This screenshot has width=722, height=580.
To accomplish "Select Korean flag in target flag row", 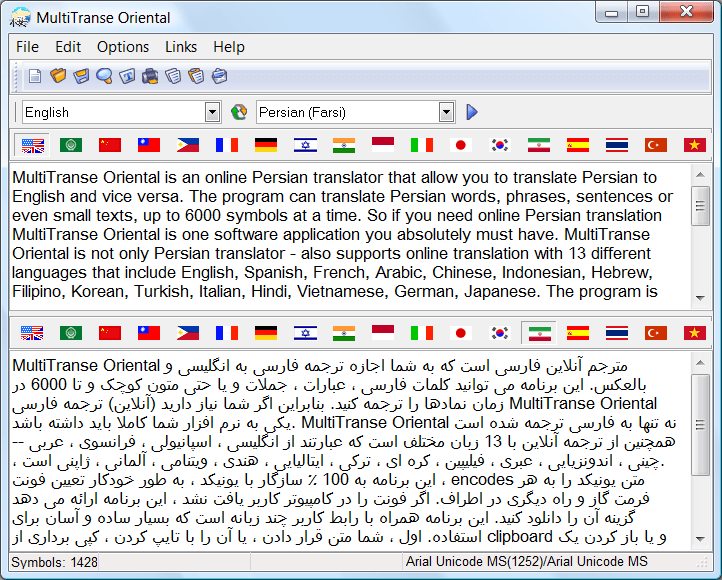I will pyautogui.click(x=500, y=333).
